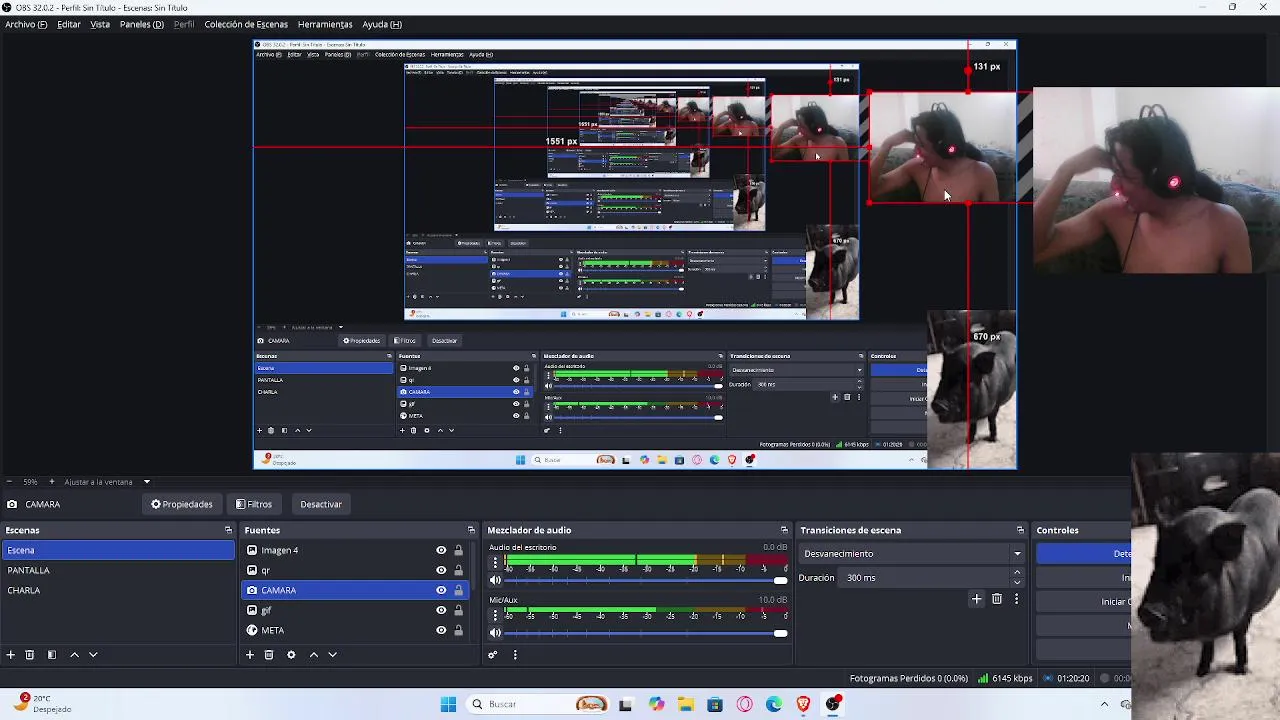Add a scene transition with plus
This screenshot has height=720, width=1280.
coord(977,599)
